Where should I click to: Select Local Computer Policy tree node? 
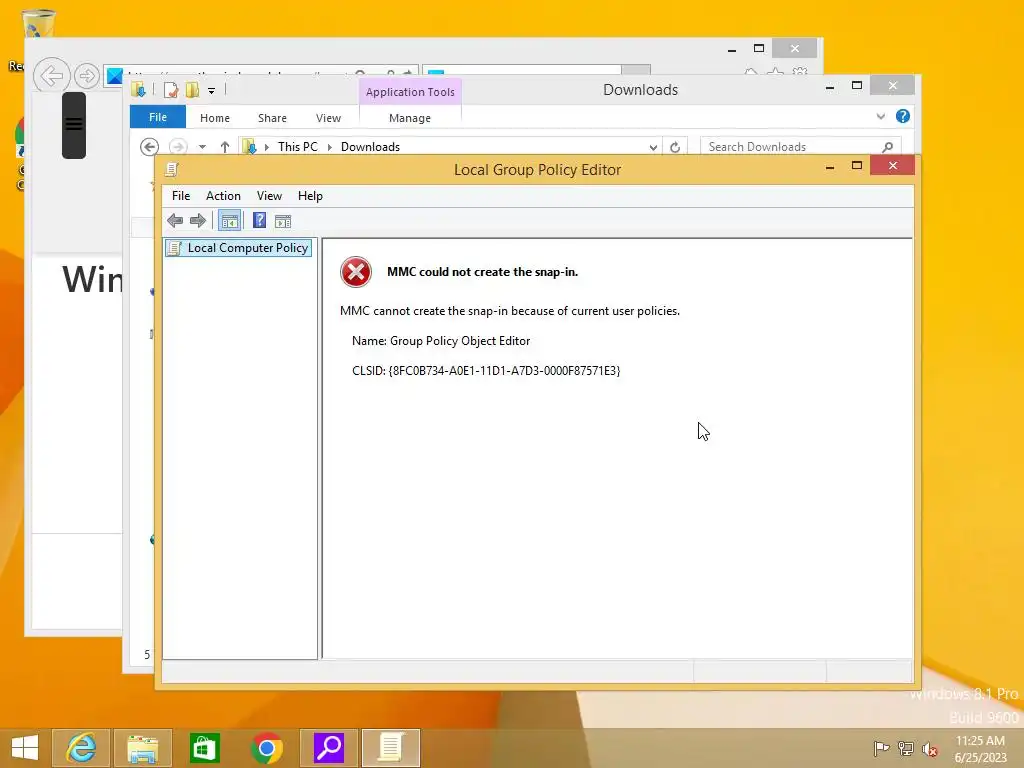tap(238, 248)
